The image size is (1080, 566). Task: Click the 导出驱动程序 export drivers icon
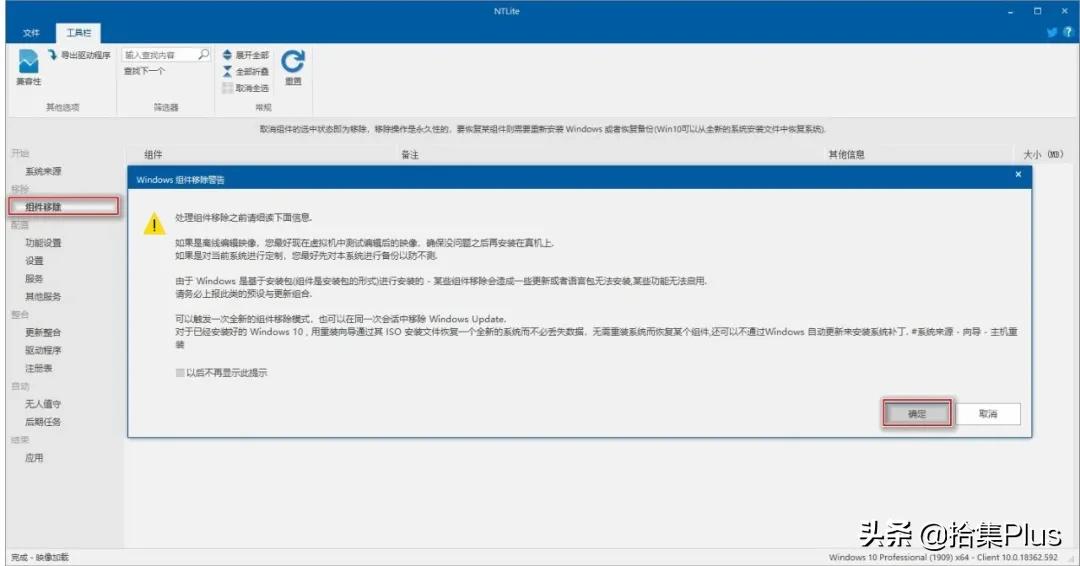click(x=53, y=54)
